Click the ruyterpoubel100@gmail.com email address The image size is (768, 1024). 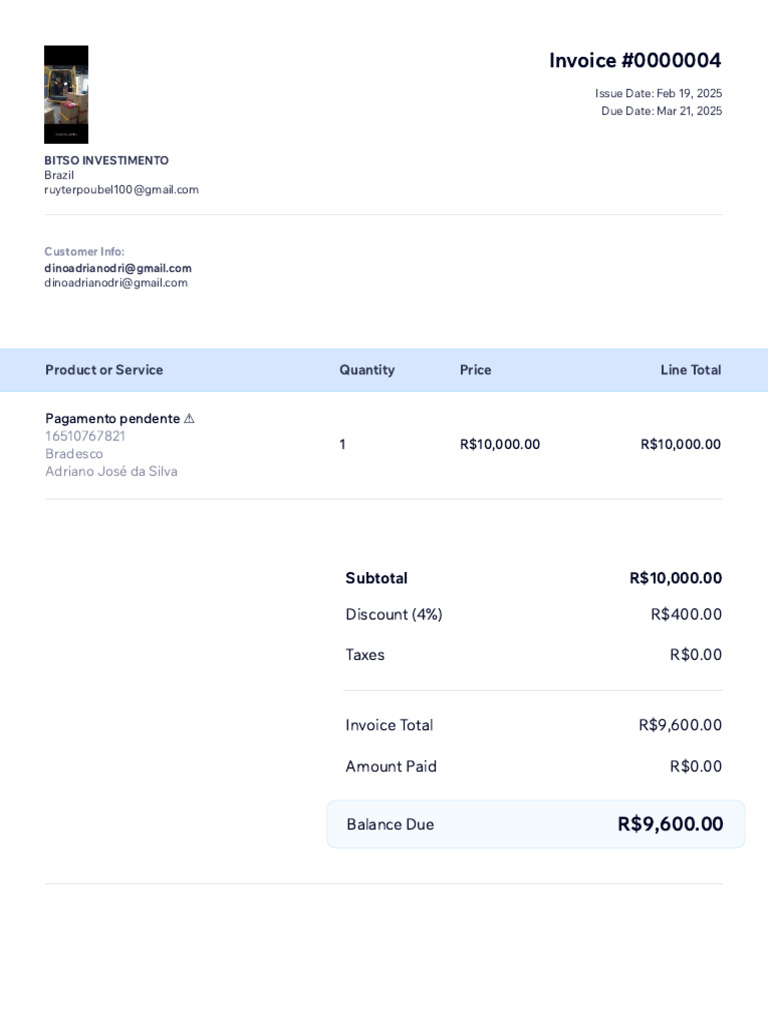coord(121,189)
